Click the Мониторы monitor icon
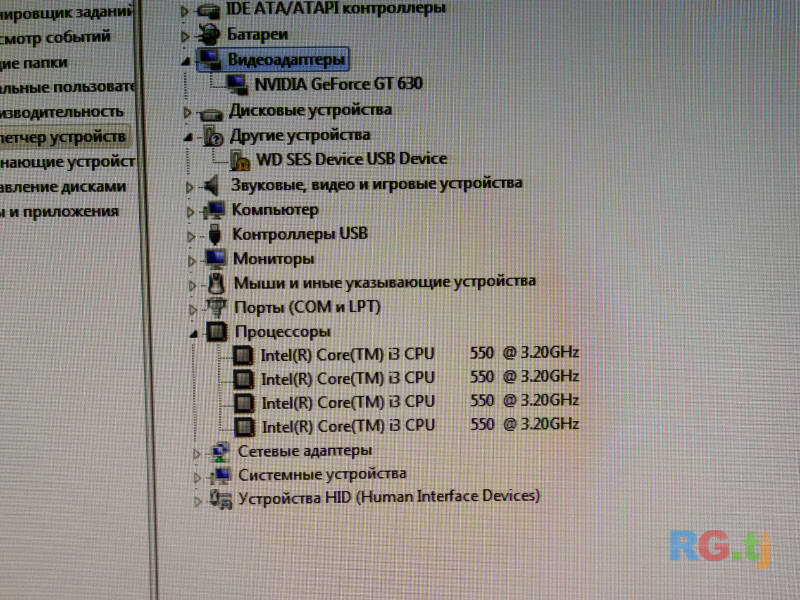 click(216, 259)
